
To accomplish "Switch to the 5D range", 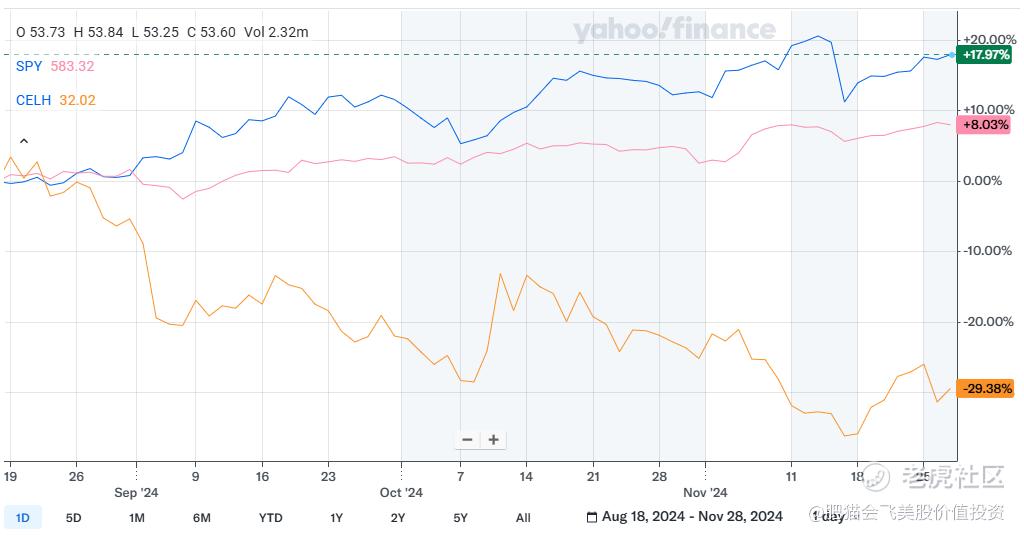I will tap(74, 518).
